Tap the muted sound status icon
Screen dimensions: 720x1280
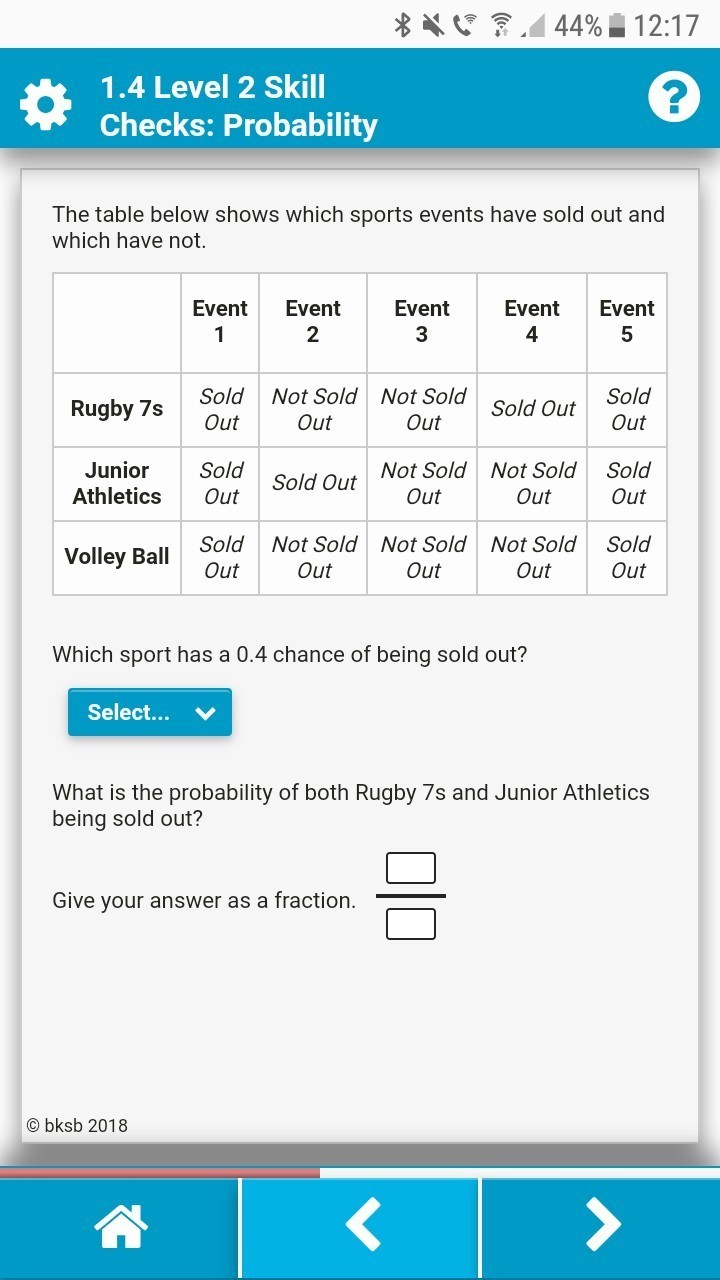[x=433, y=25]
